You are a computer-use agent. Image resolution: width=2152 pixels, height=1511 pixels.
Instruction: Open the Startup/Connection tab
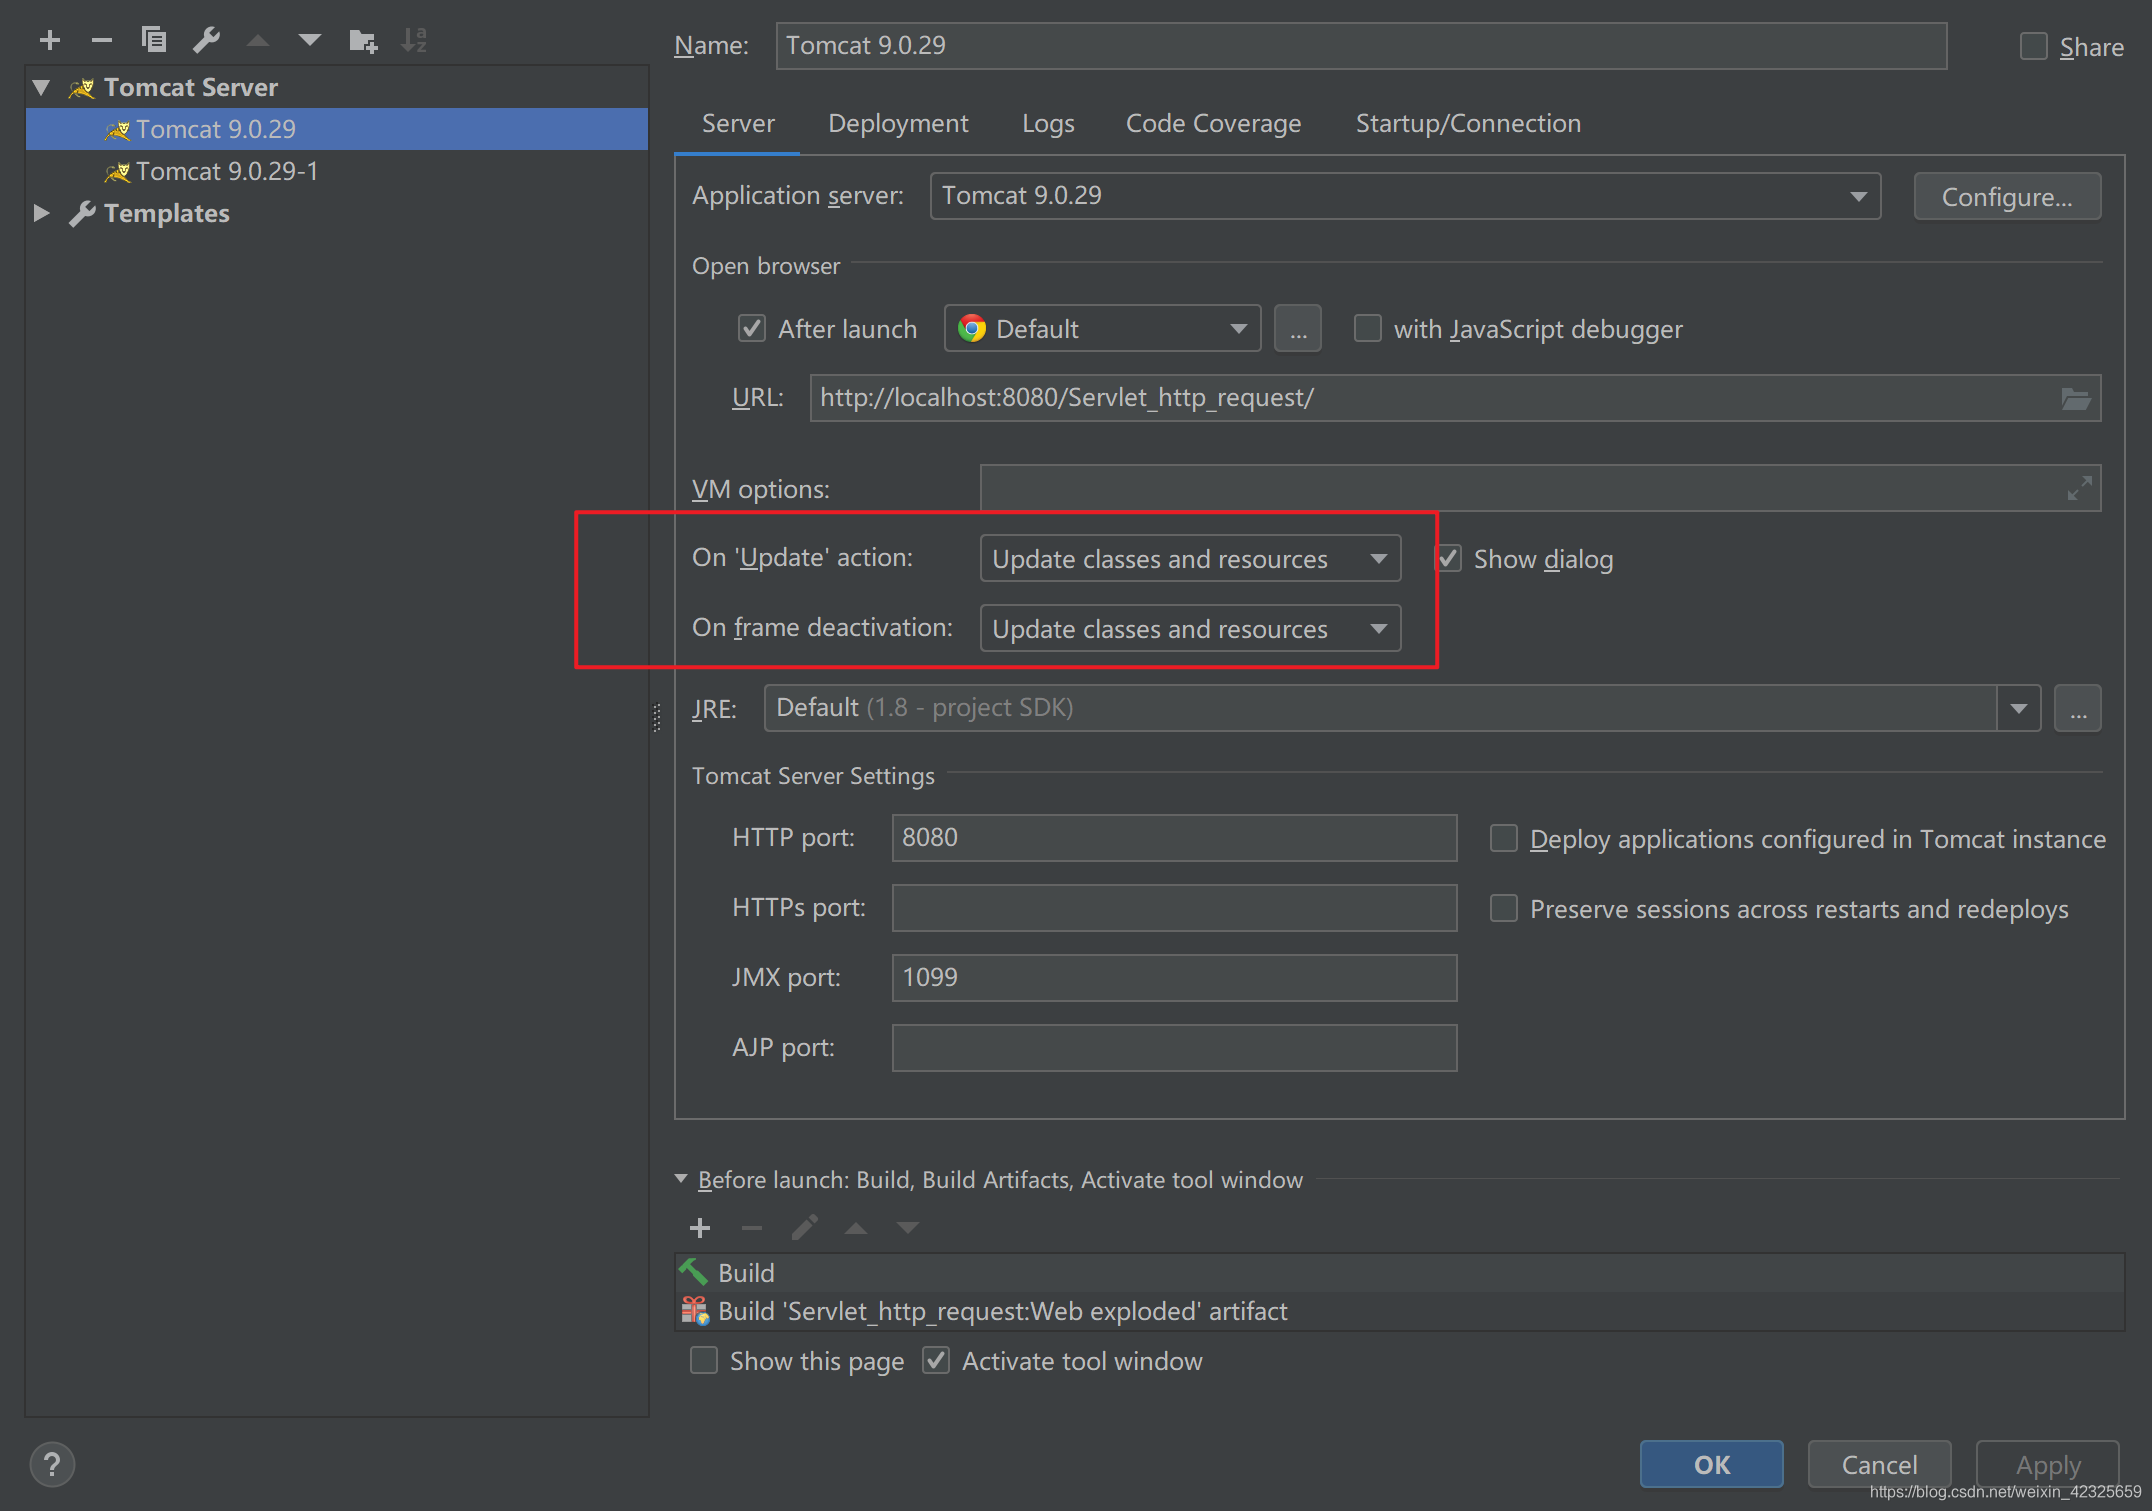1467,124
